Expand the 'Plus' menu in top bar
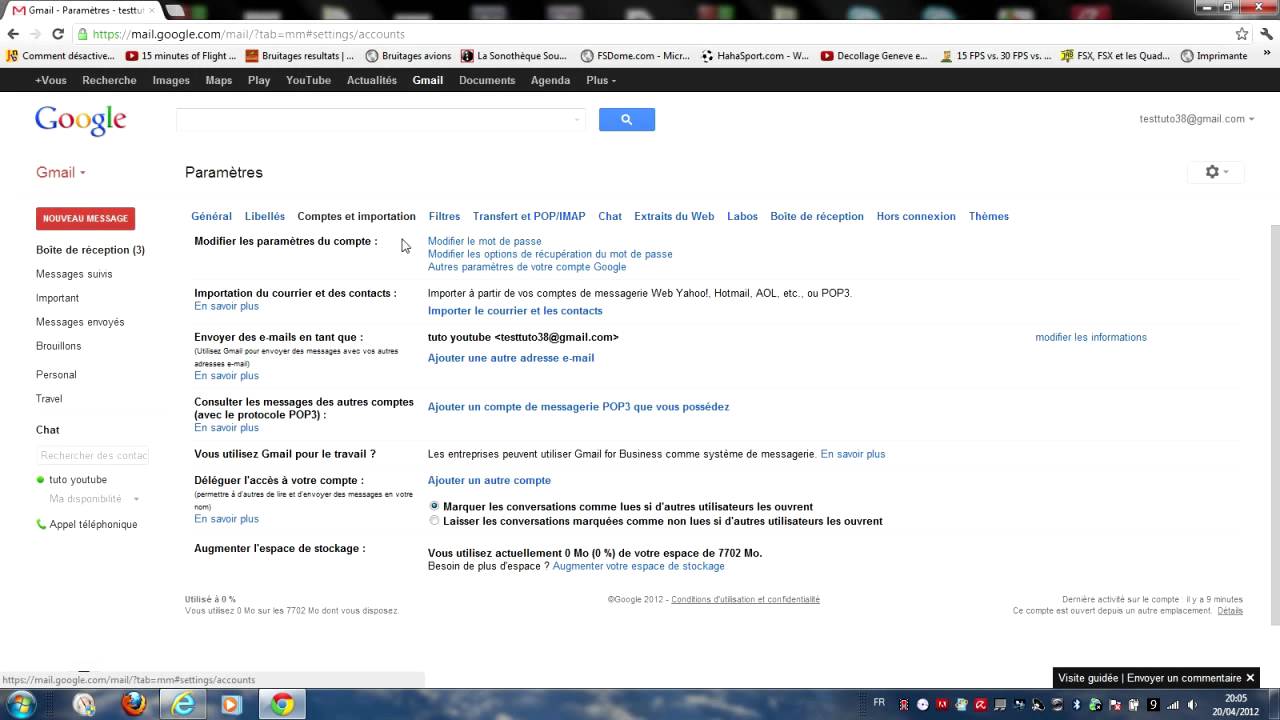 [601, 80]
